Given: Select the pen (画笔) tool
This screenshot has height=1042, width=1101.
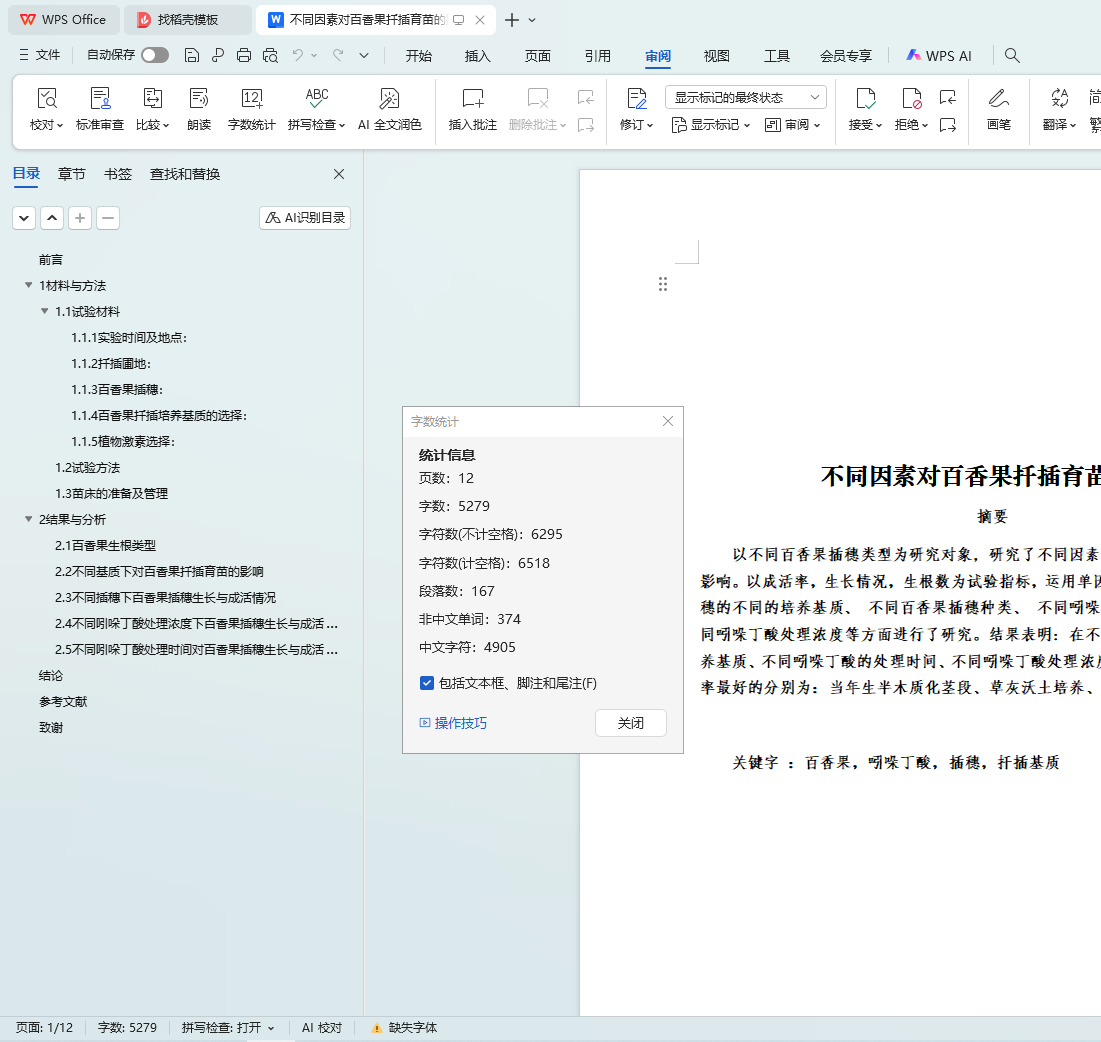Looking at the screenshot, I should tap(998, 99).
